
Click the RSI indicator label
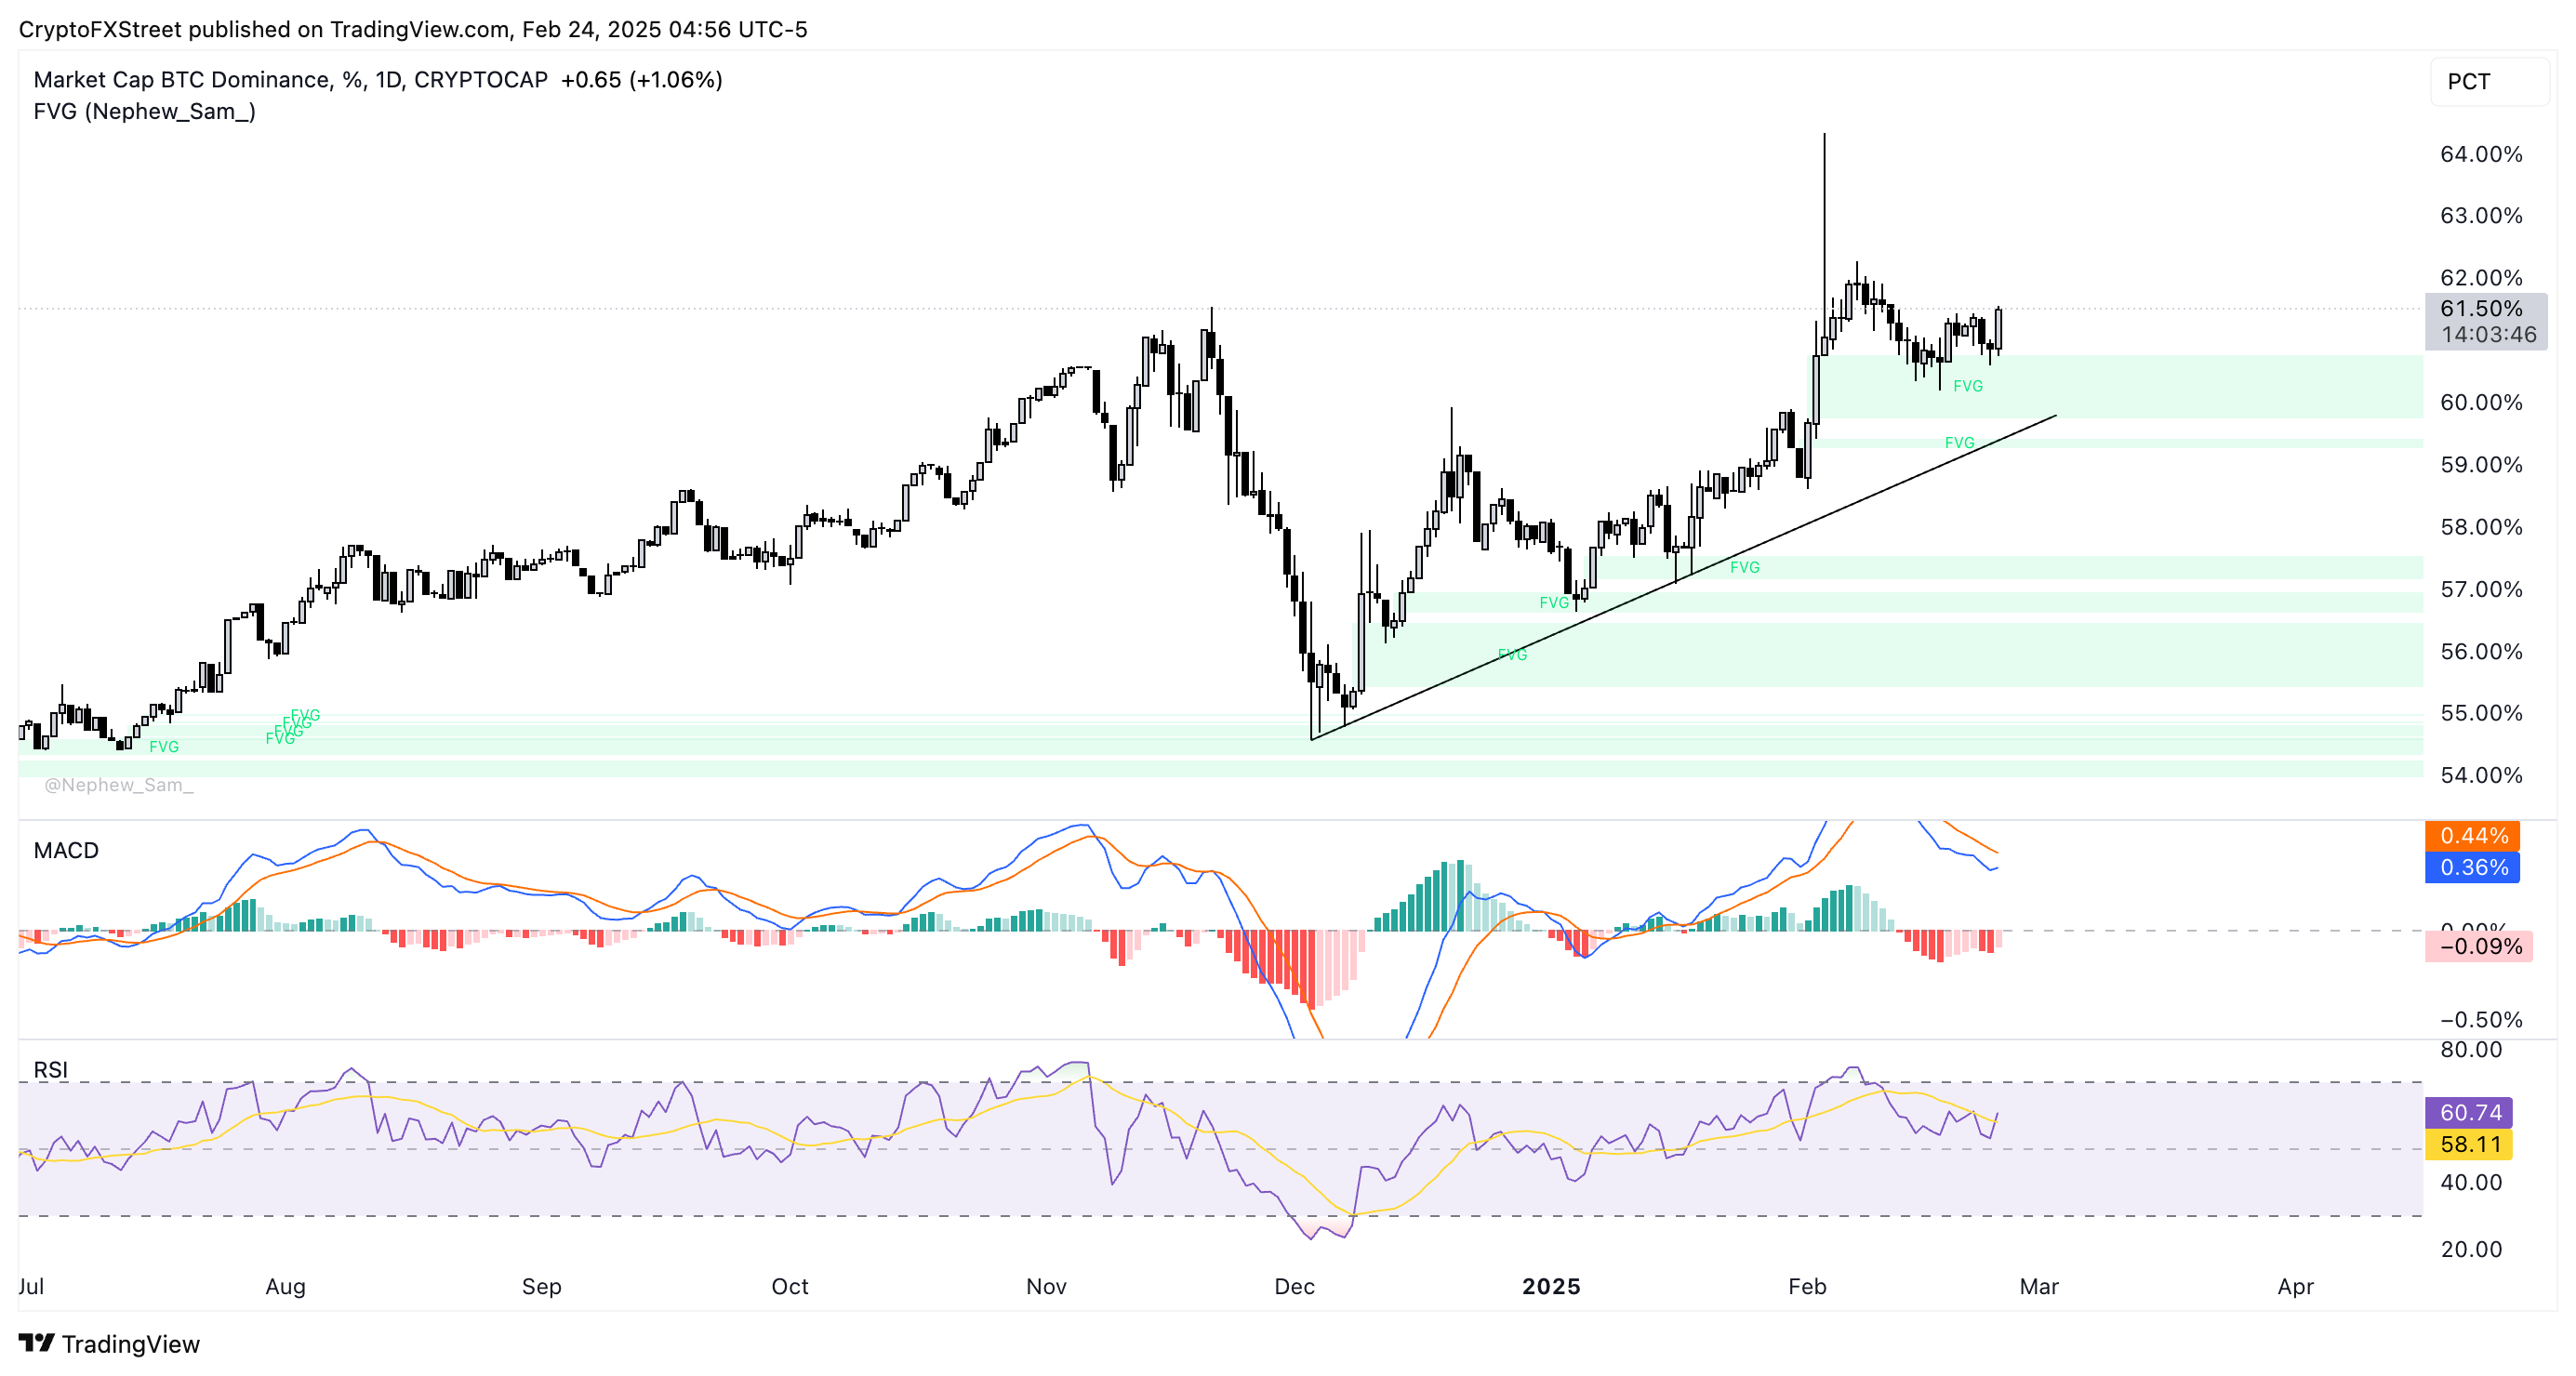tap(50, 1069)
